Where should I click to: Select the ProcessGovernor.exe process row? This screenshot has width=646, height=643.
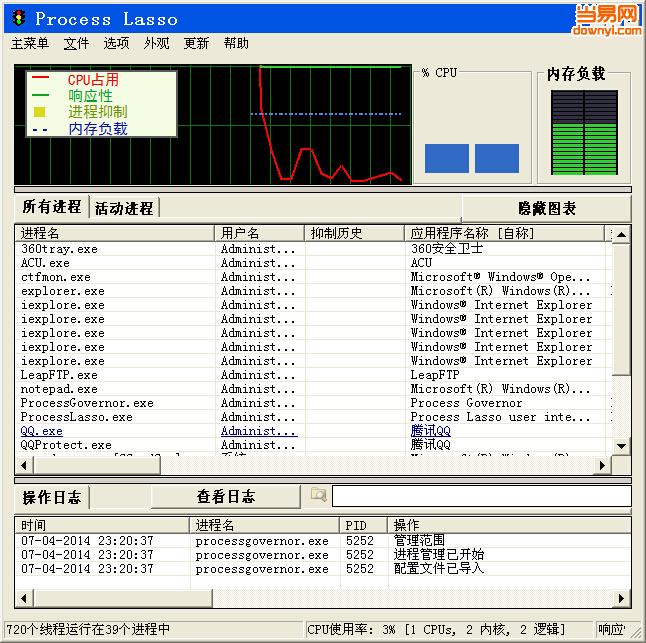pyautogui.click(x=87, y=403)
